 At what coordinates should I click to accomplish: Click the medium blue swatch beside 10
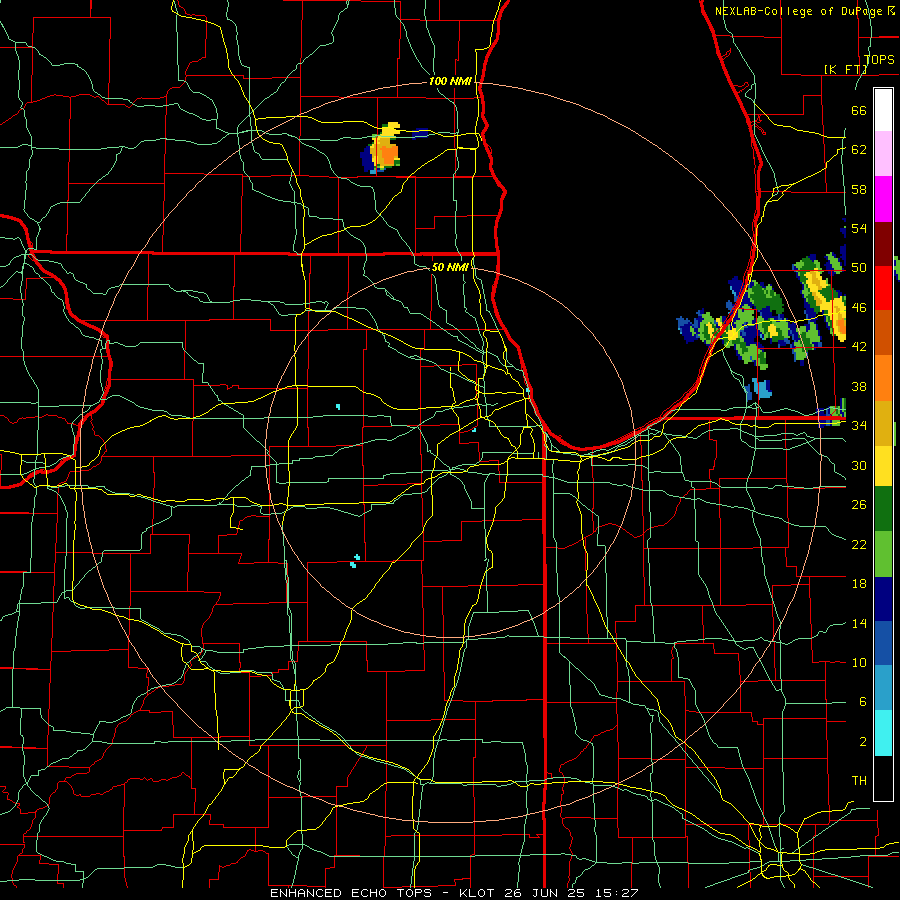point(883,644)
